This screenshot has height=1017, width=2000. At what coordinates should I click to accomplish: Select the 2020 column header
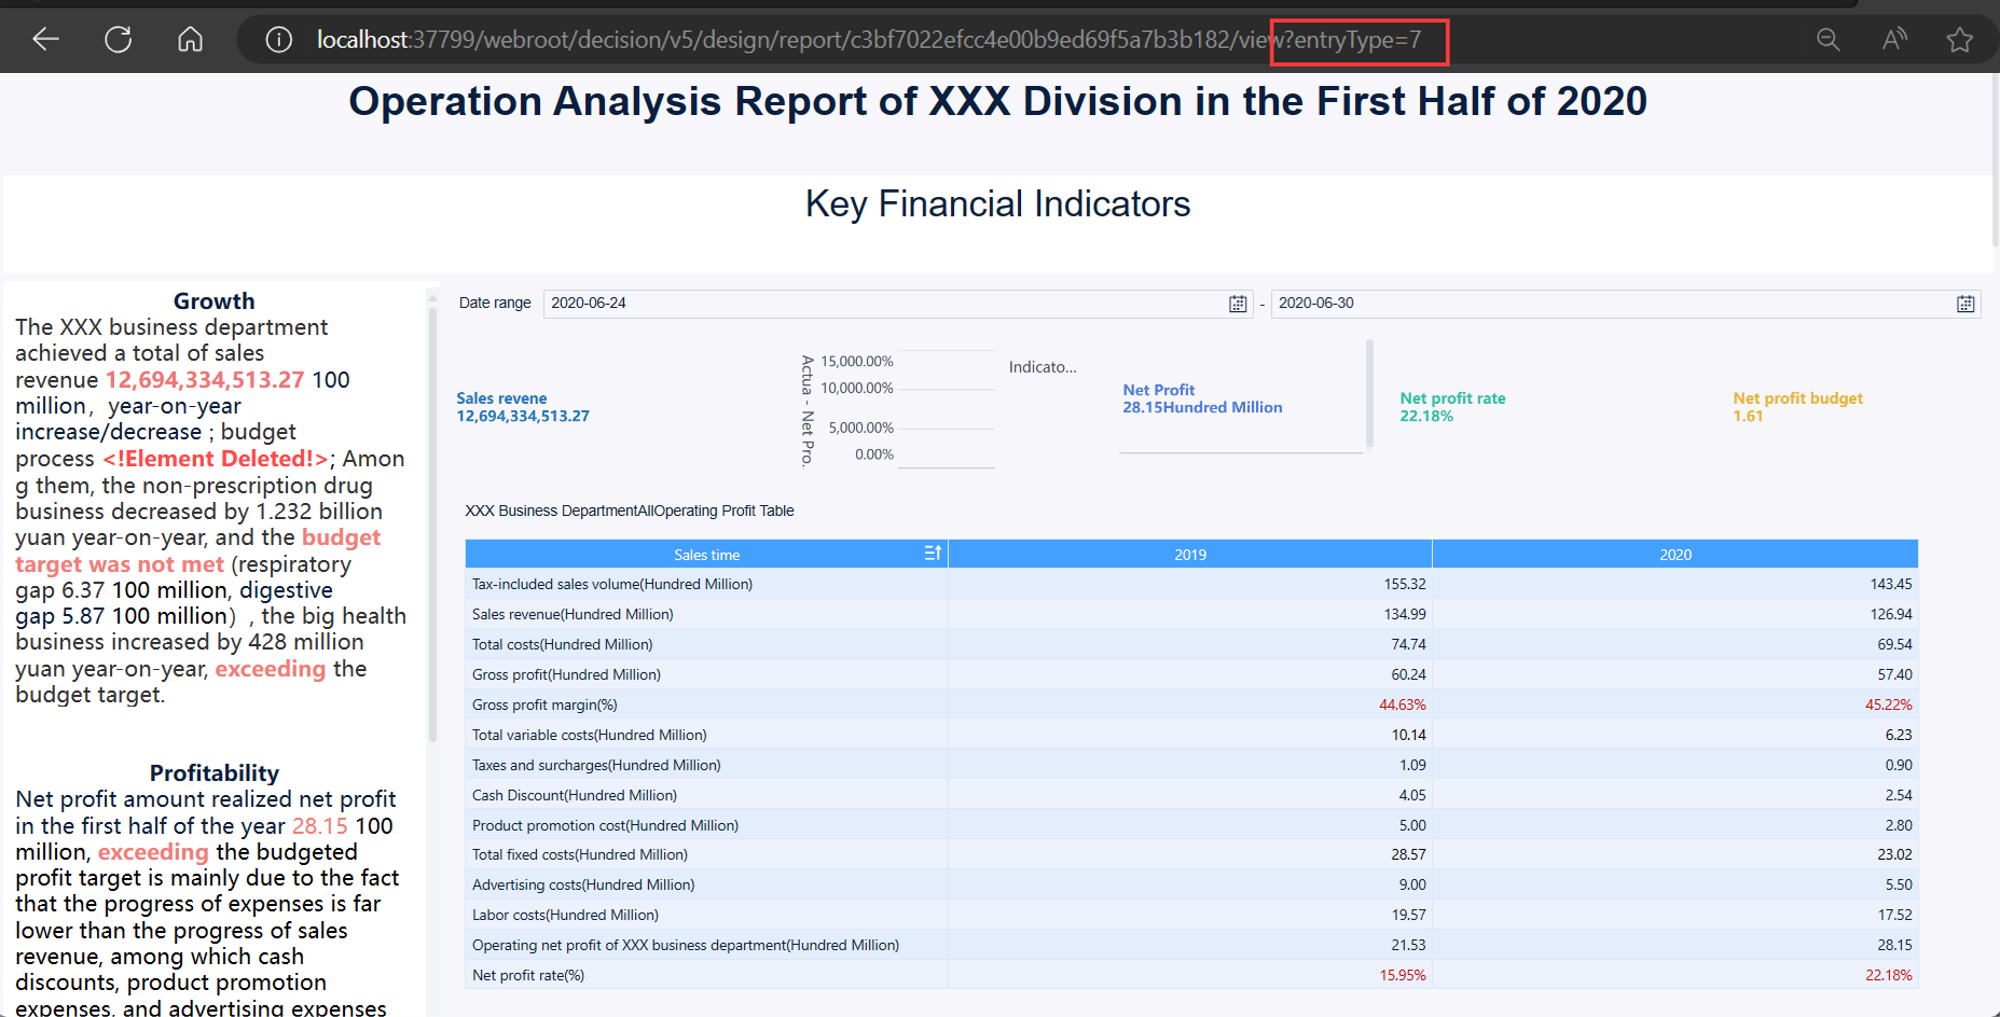[1675, 554]
